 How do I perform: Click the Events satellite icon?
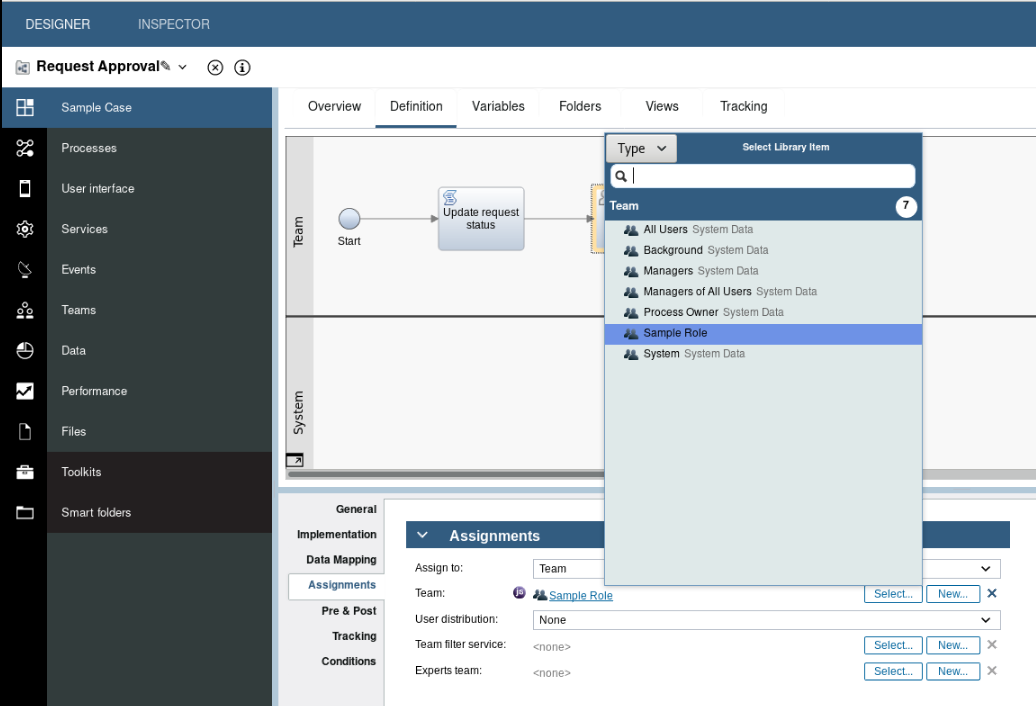coord(24,269)
